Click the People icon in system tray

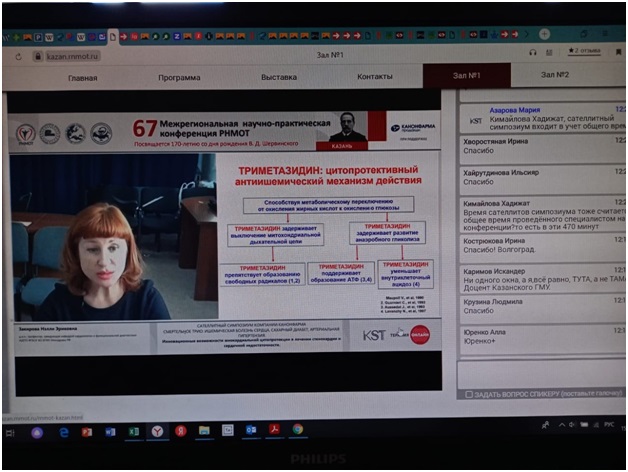(545, 425)
